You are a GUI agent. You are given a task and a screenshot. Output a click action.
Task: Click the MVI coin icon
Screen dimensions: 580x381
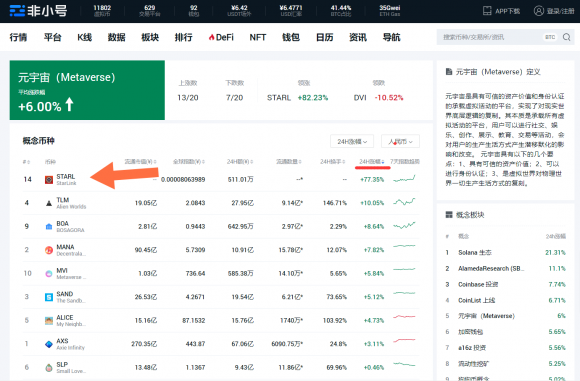[x=49, y=273]
